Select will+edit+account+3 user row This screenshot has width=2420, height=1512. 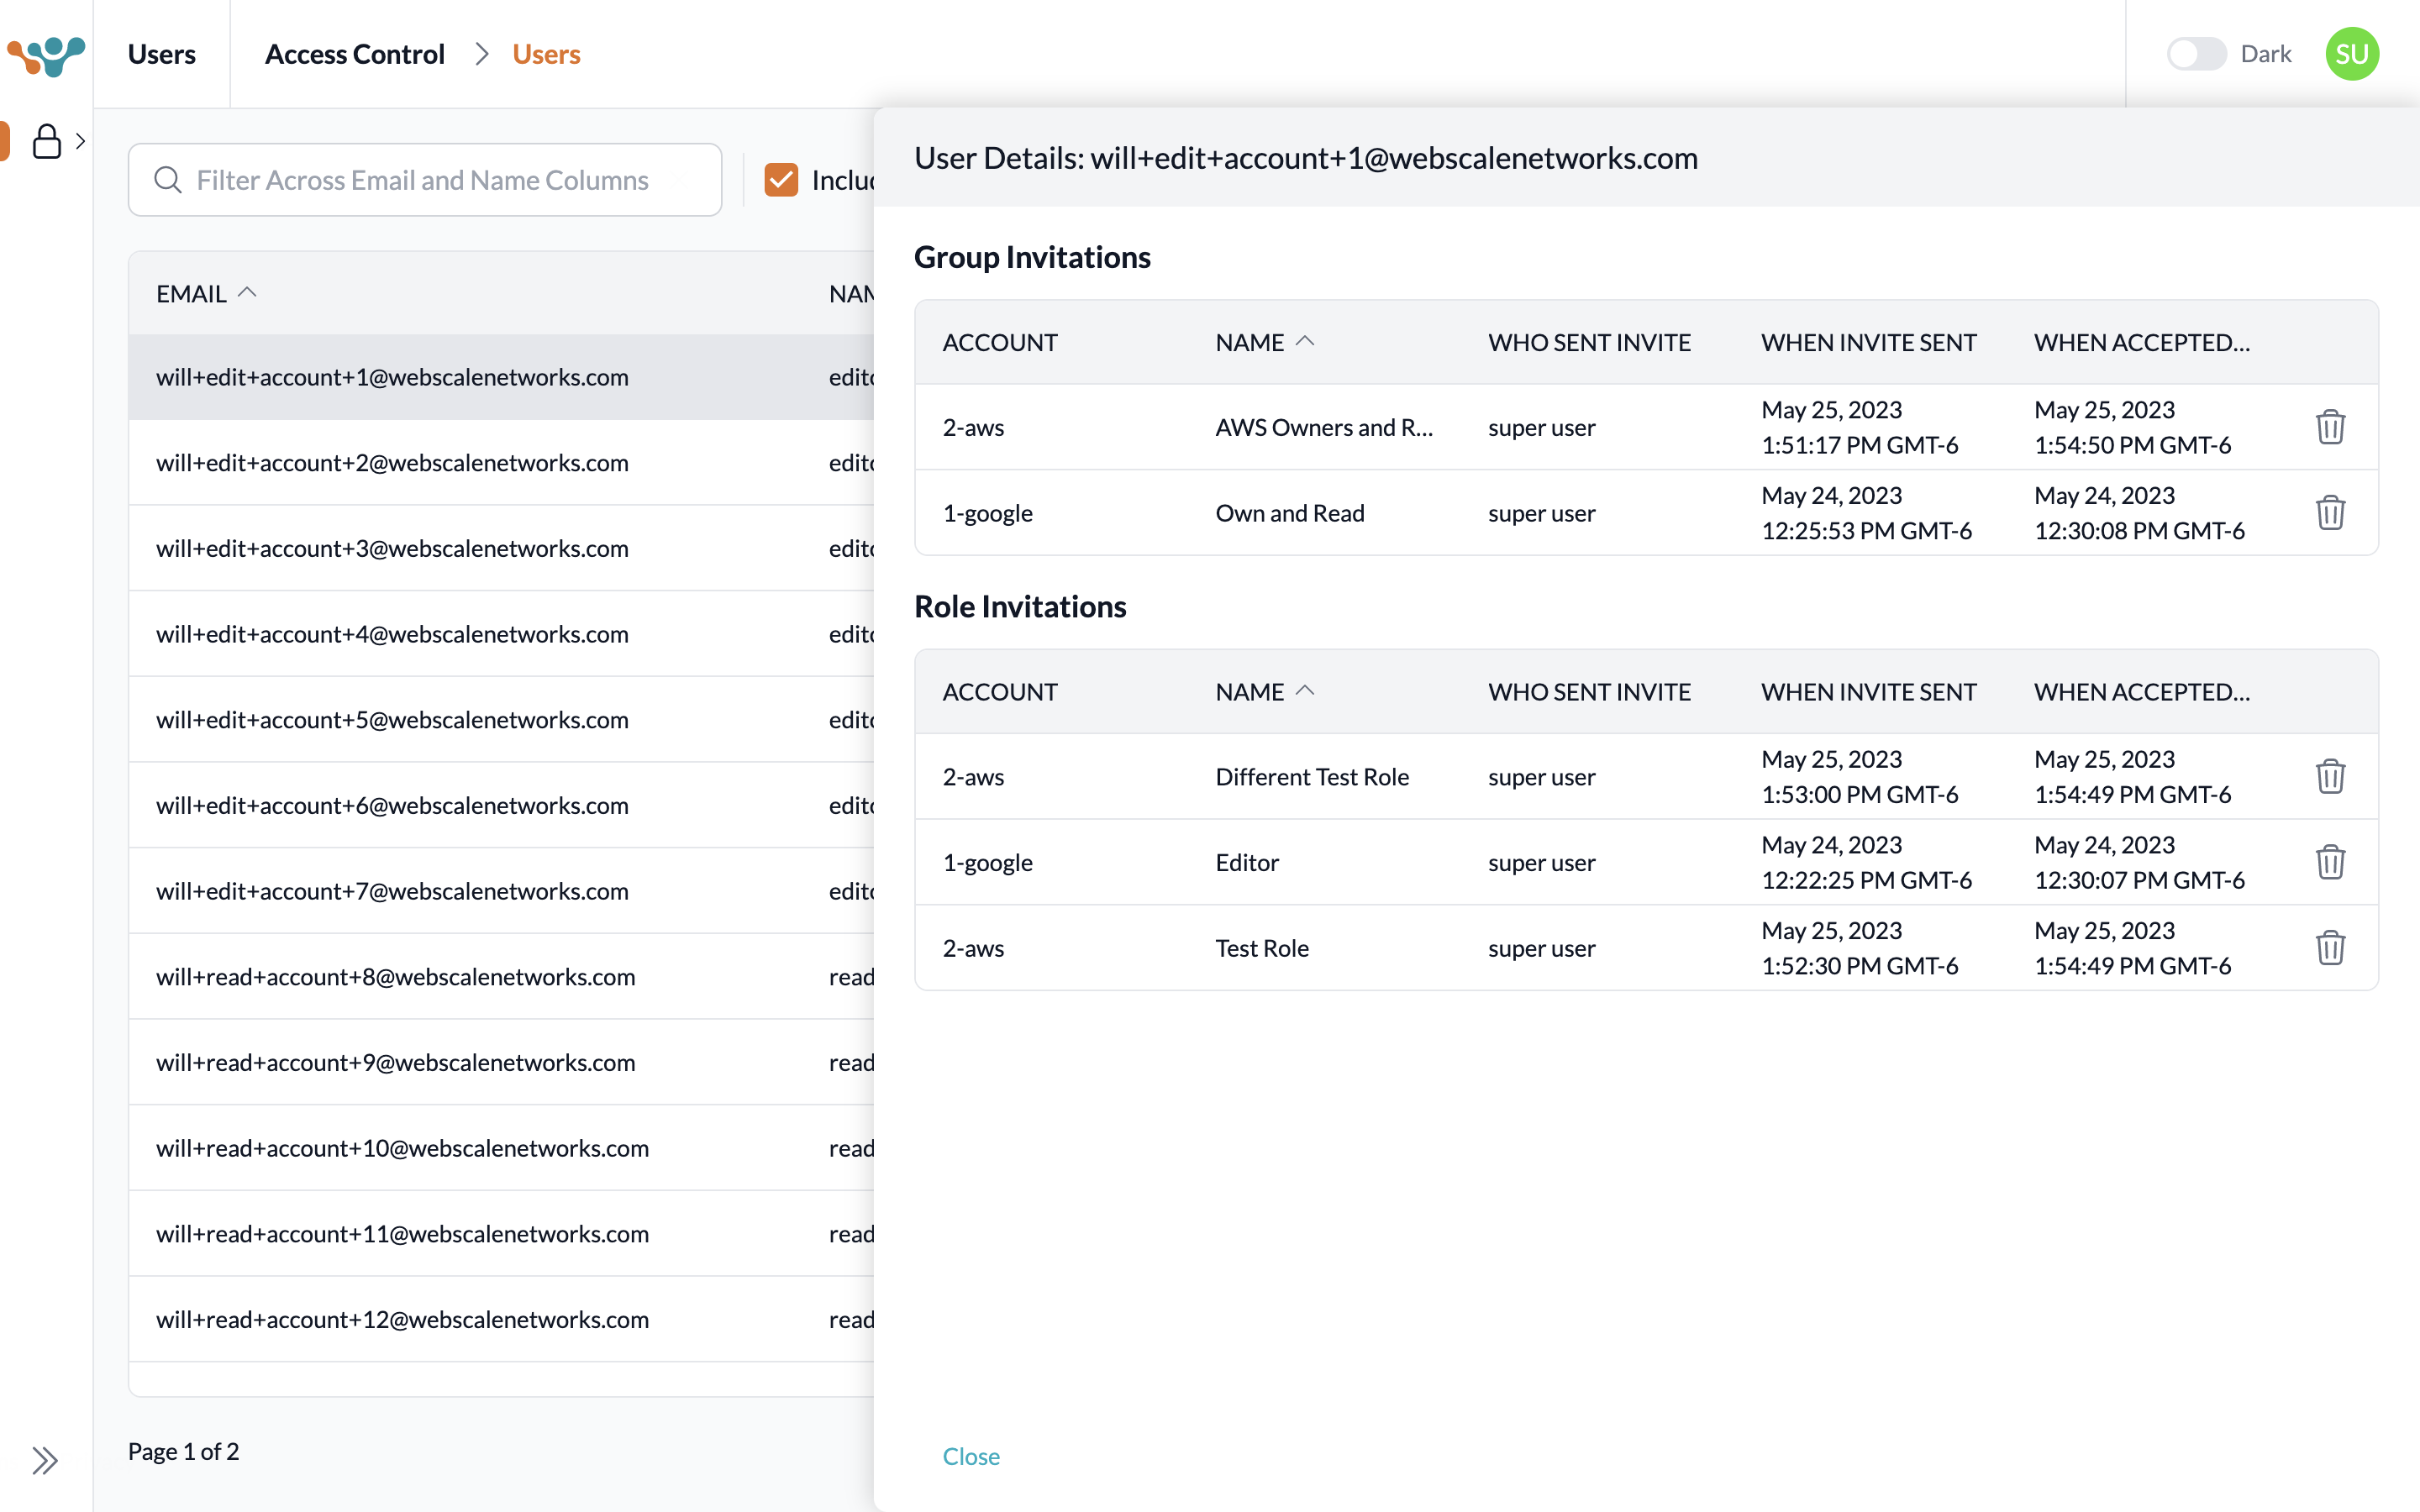(x=392, y=549)
